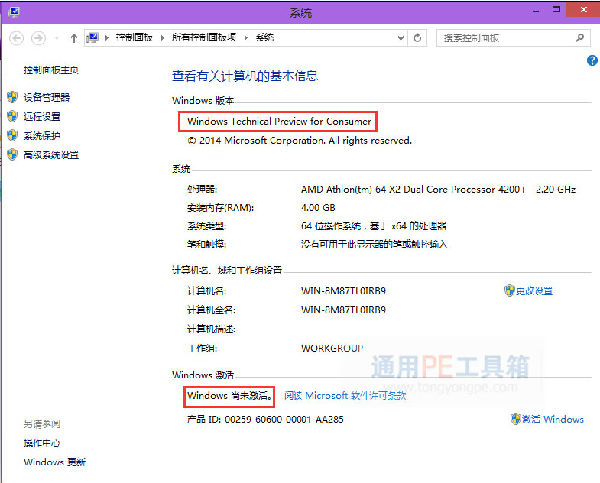Select full computer name value beside 计算机全名

pyautogui.click(x=343, y=310)
